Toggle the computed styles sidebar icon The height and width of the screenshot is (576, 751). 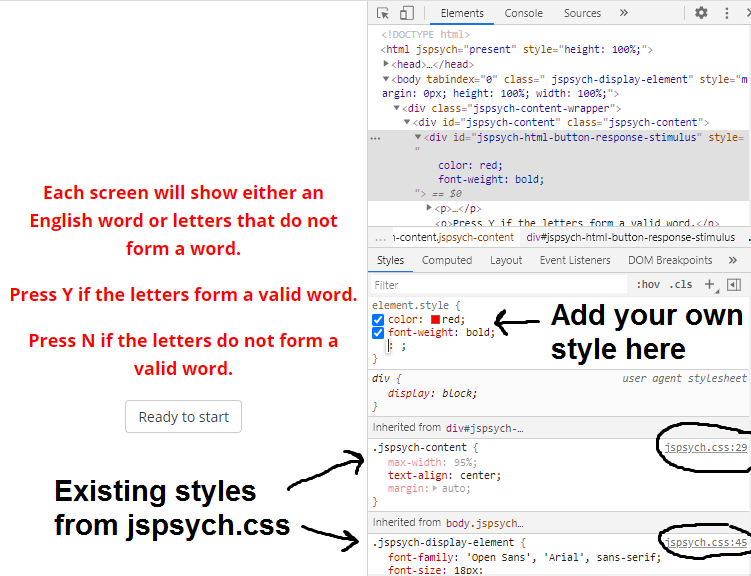(734, 284)
